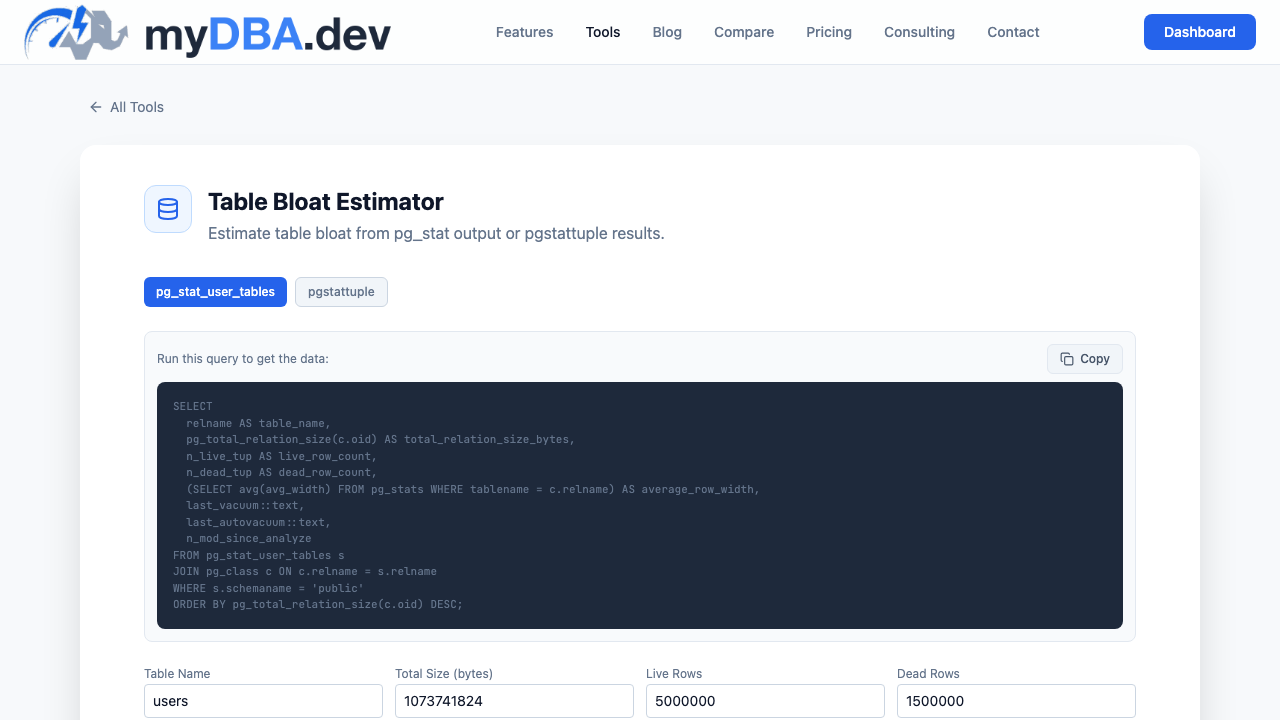Click the 'last_vacuum::text' code line
This screenshot has width=1280, height=720.
(245, 506)
